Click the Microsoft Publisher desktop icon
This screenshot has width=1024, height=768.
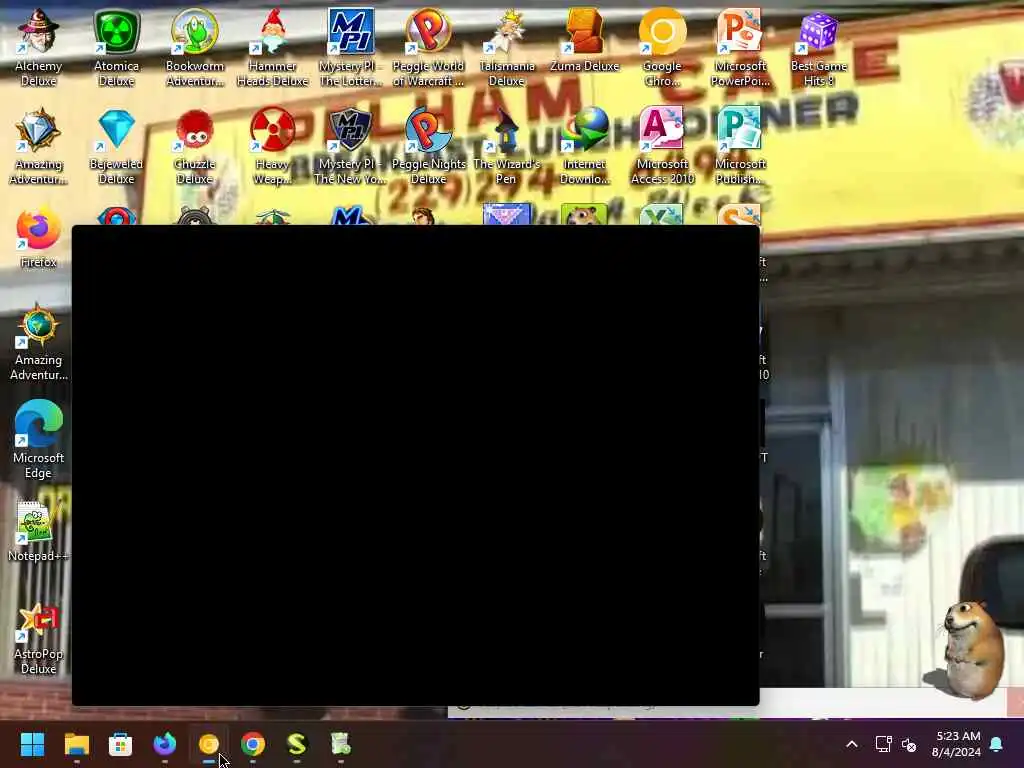[x=740, y=145]
